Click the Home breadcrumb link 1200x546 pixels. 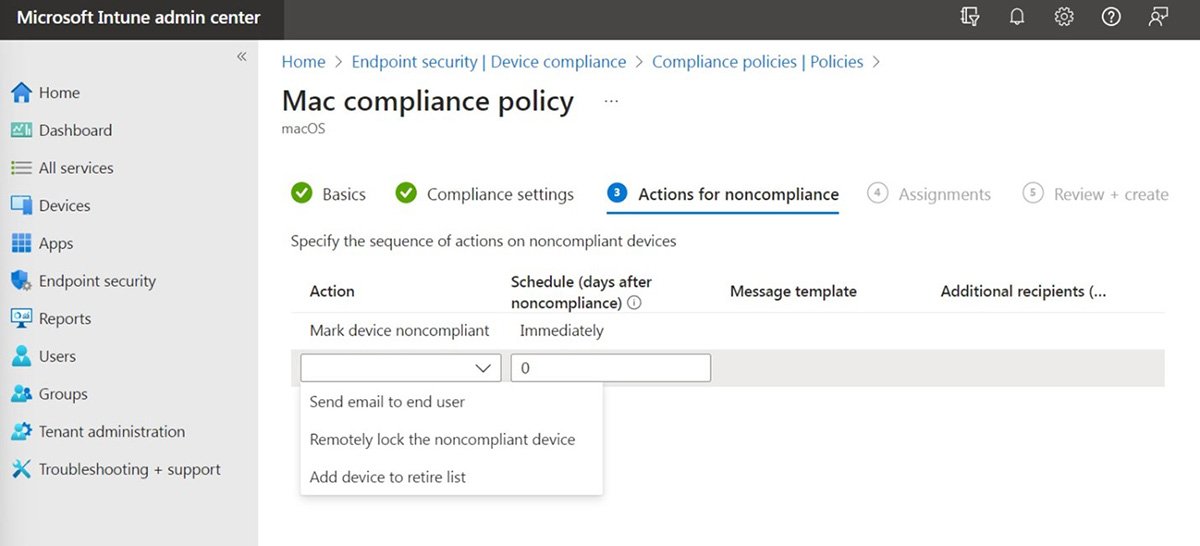click(303, 62)
